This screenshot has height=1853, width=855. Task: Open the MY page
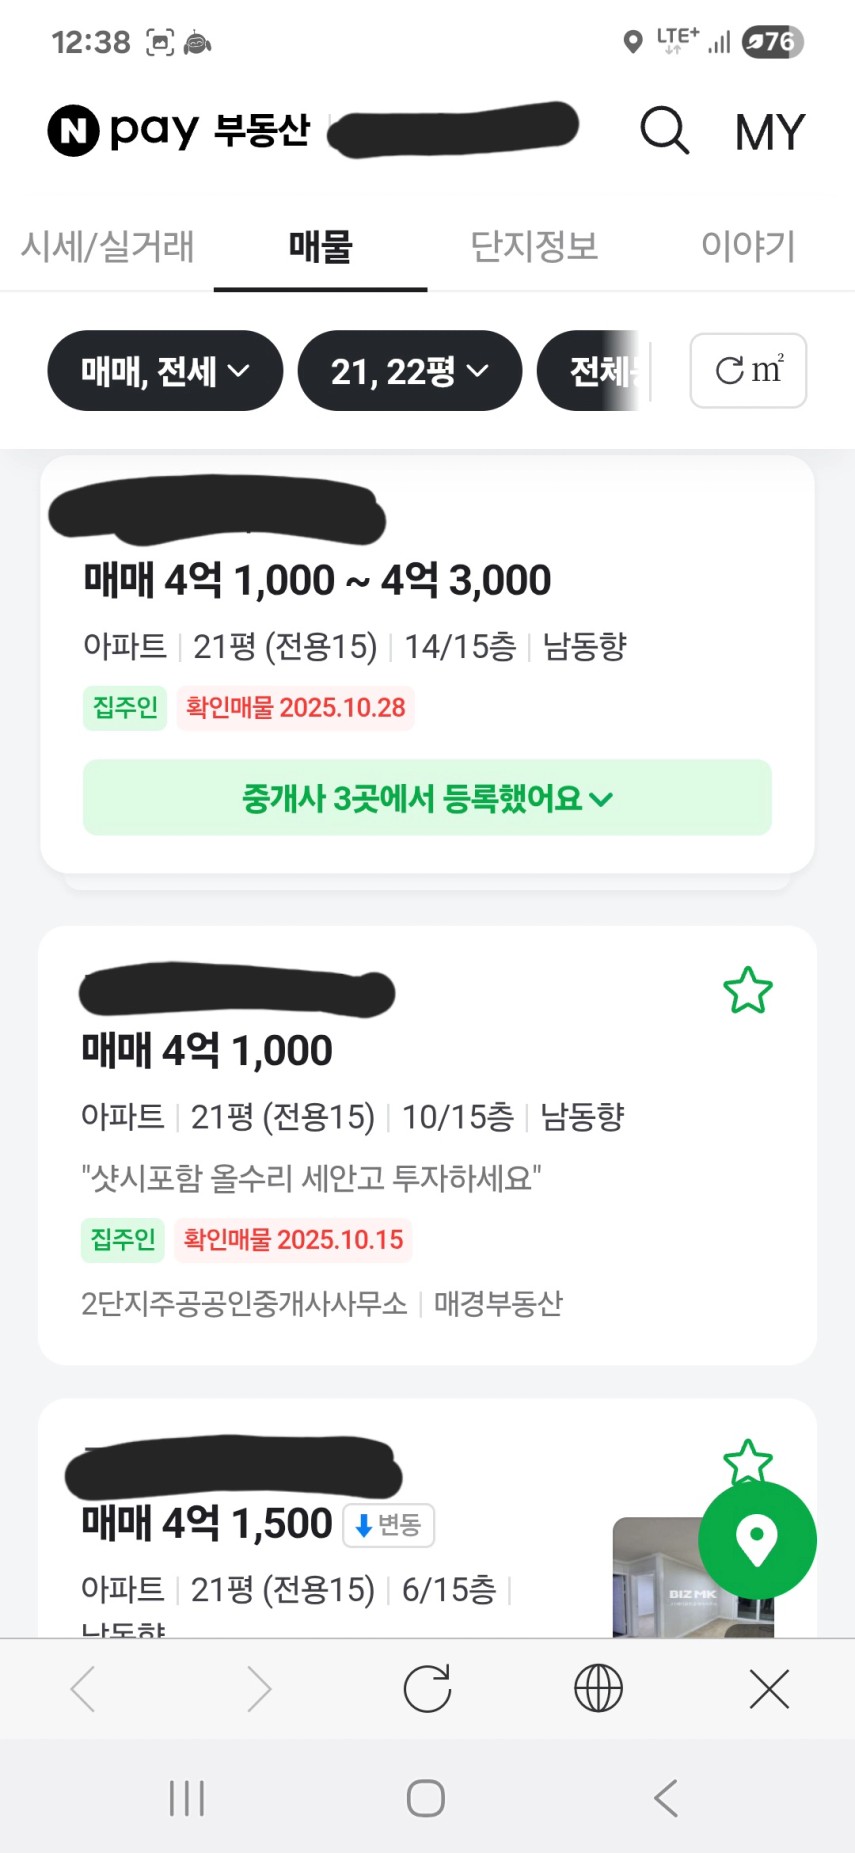point(769,132)
